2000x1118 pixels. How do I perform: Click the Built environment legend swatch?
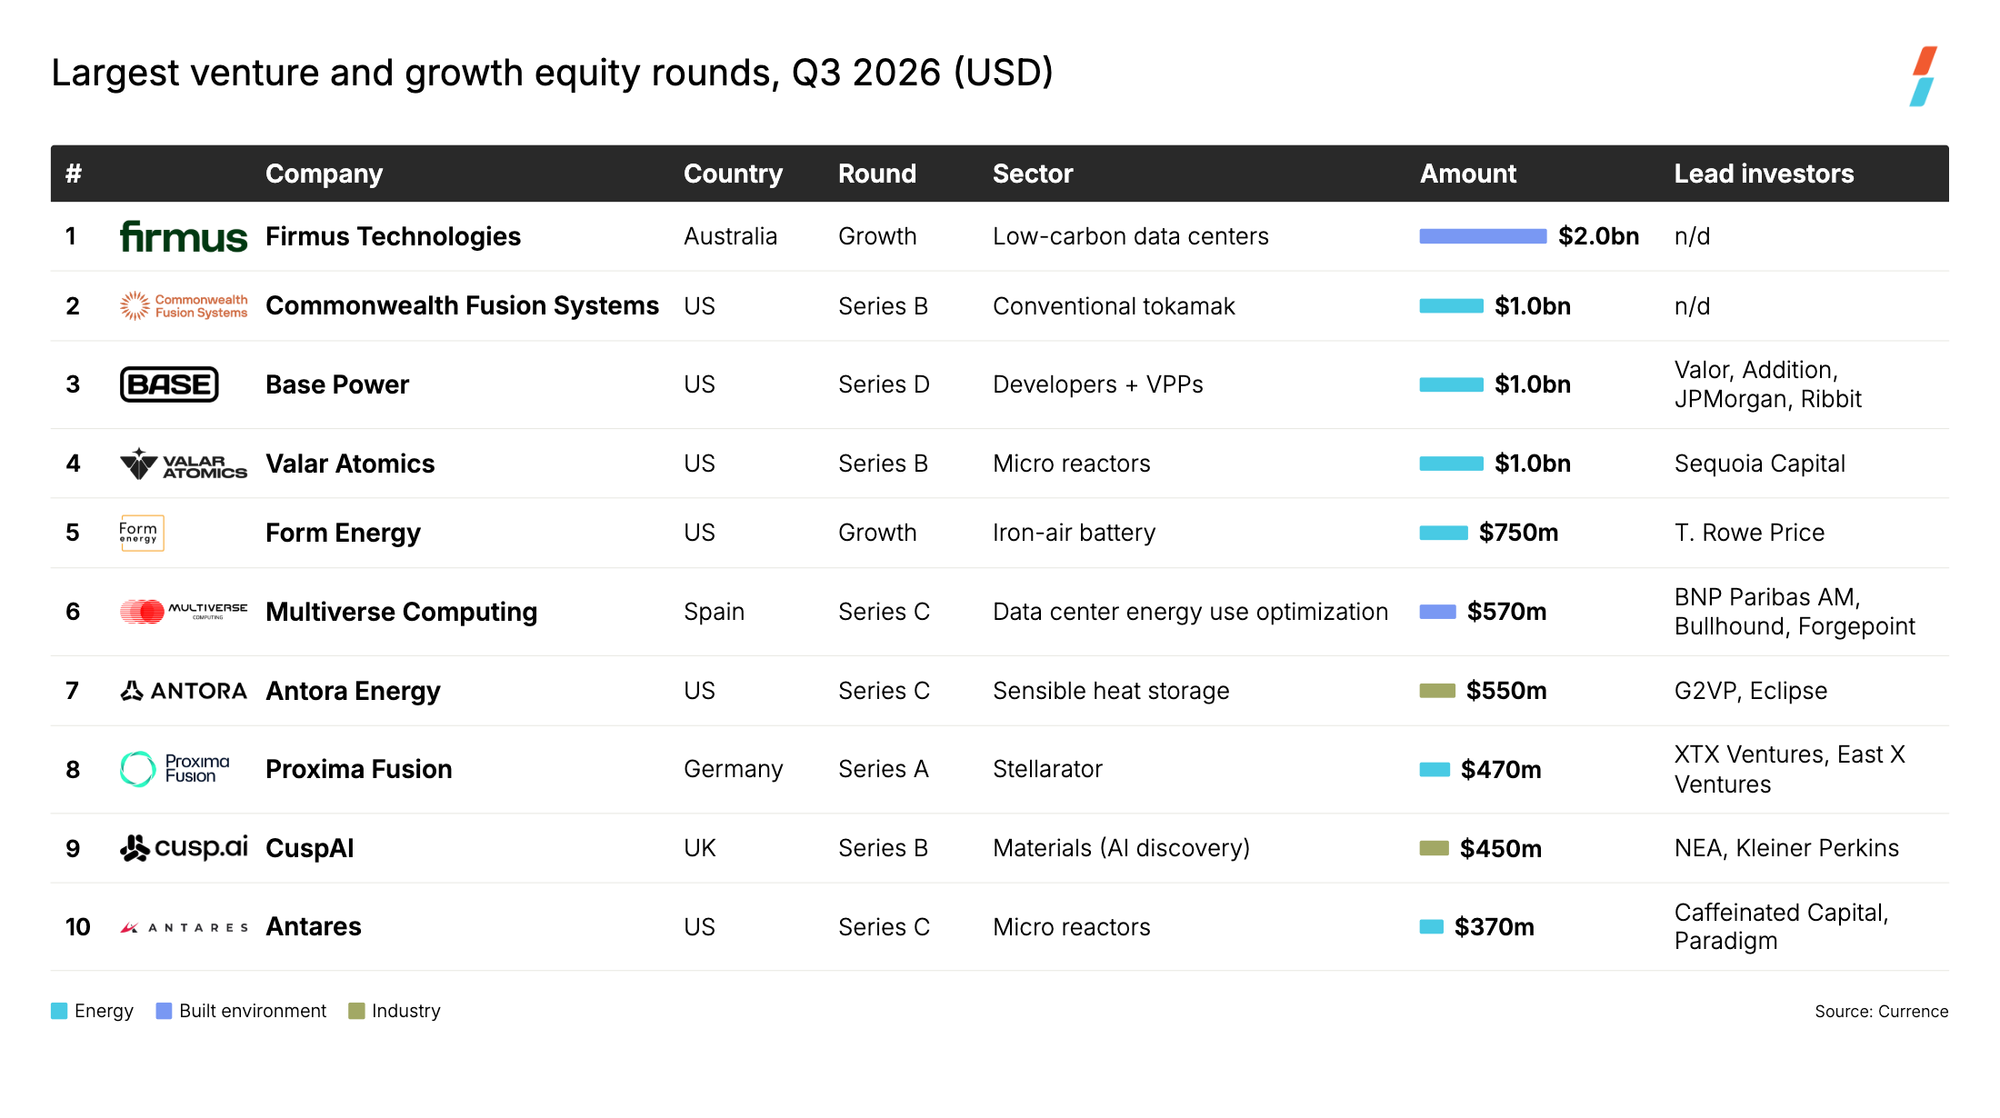tap(164, 1011)
